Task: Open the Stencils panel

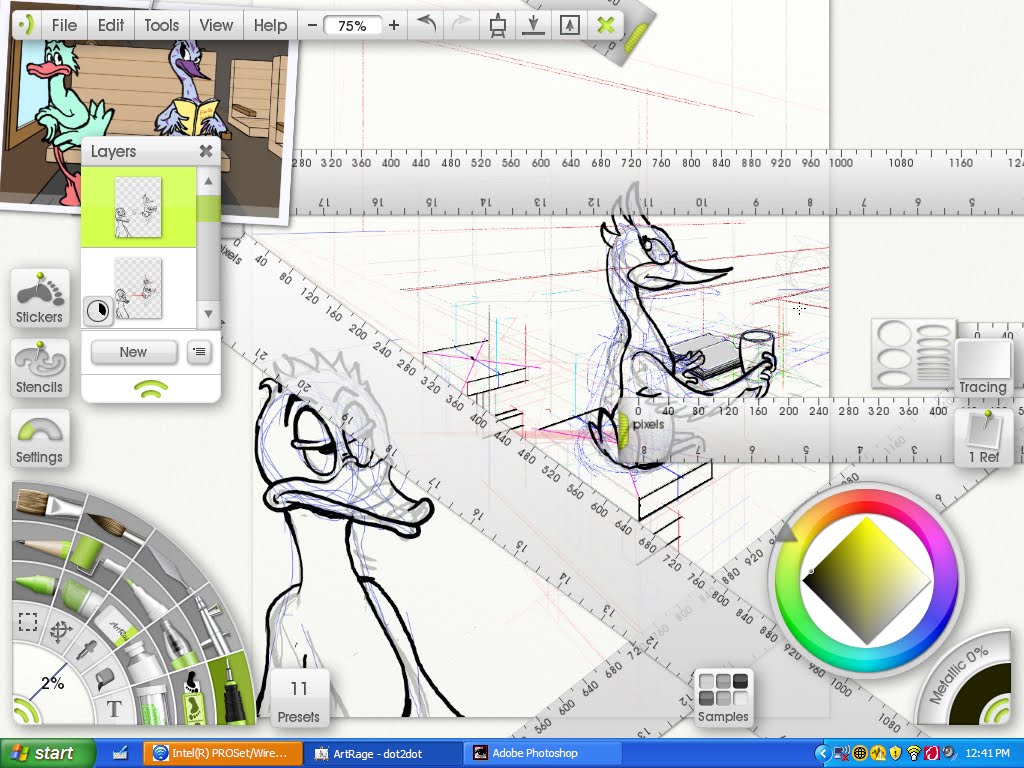Action: pyautogui.click(x=38, y=367)
